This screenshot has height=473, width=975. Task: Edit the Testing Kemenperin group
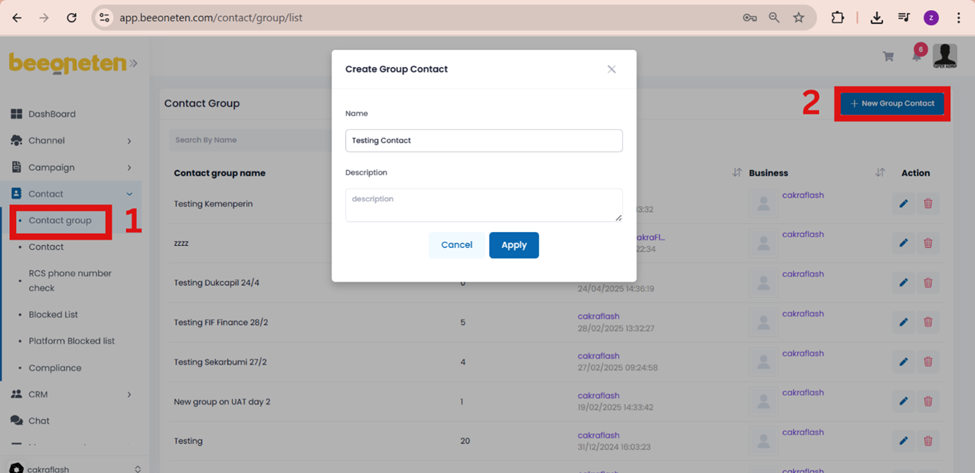(x=903, y=204)
